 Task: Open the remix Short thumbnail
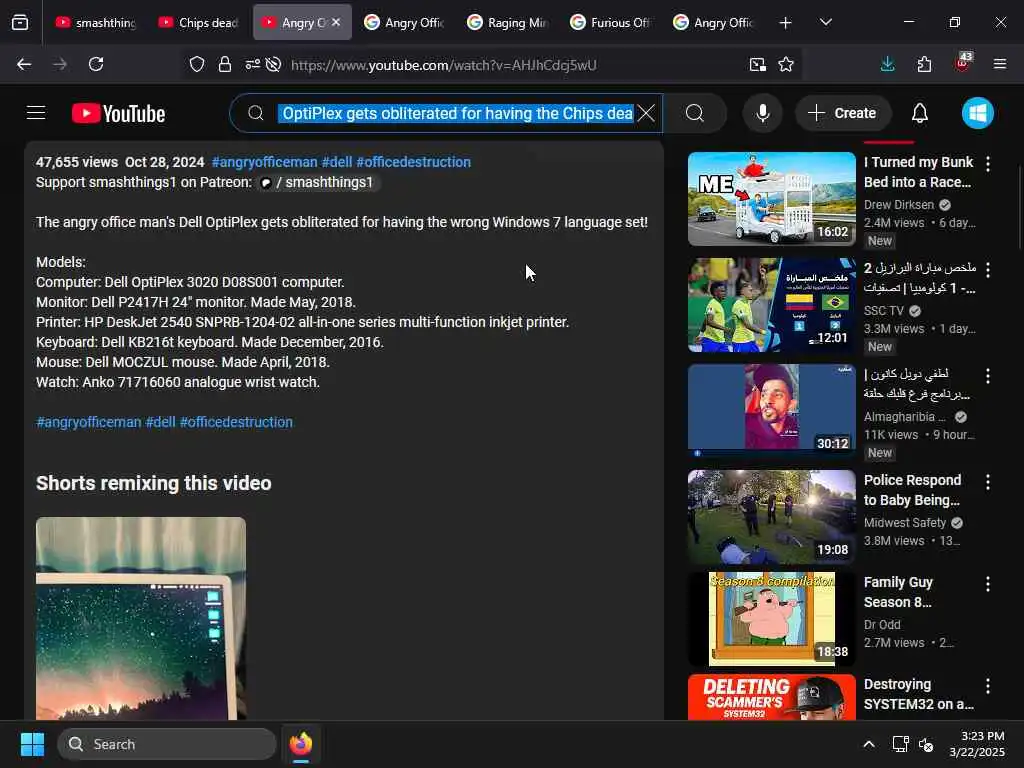click(x=141, y=618)
